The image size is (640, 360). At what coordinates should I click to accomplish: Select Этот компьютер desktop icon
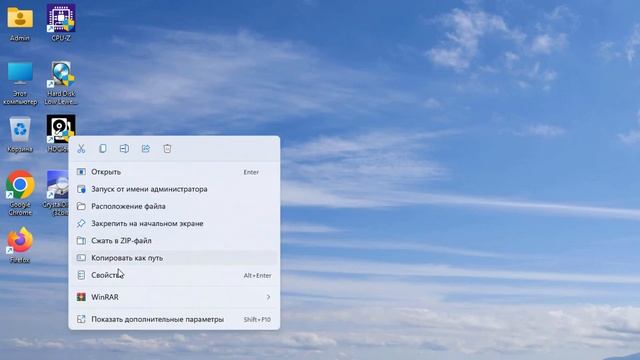[x=20, y=84]
